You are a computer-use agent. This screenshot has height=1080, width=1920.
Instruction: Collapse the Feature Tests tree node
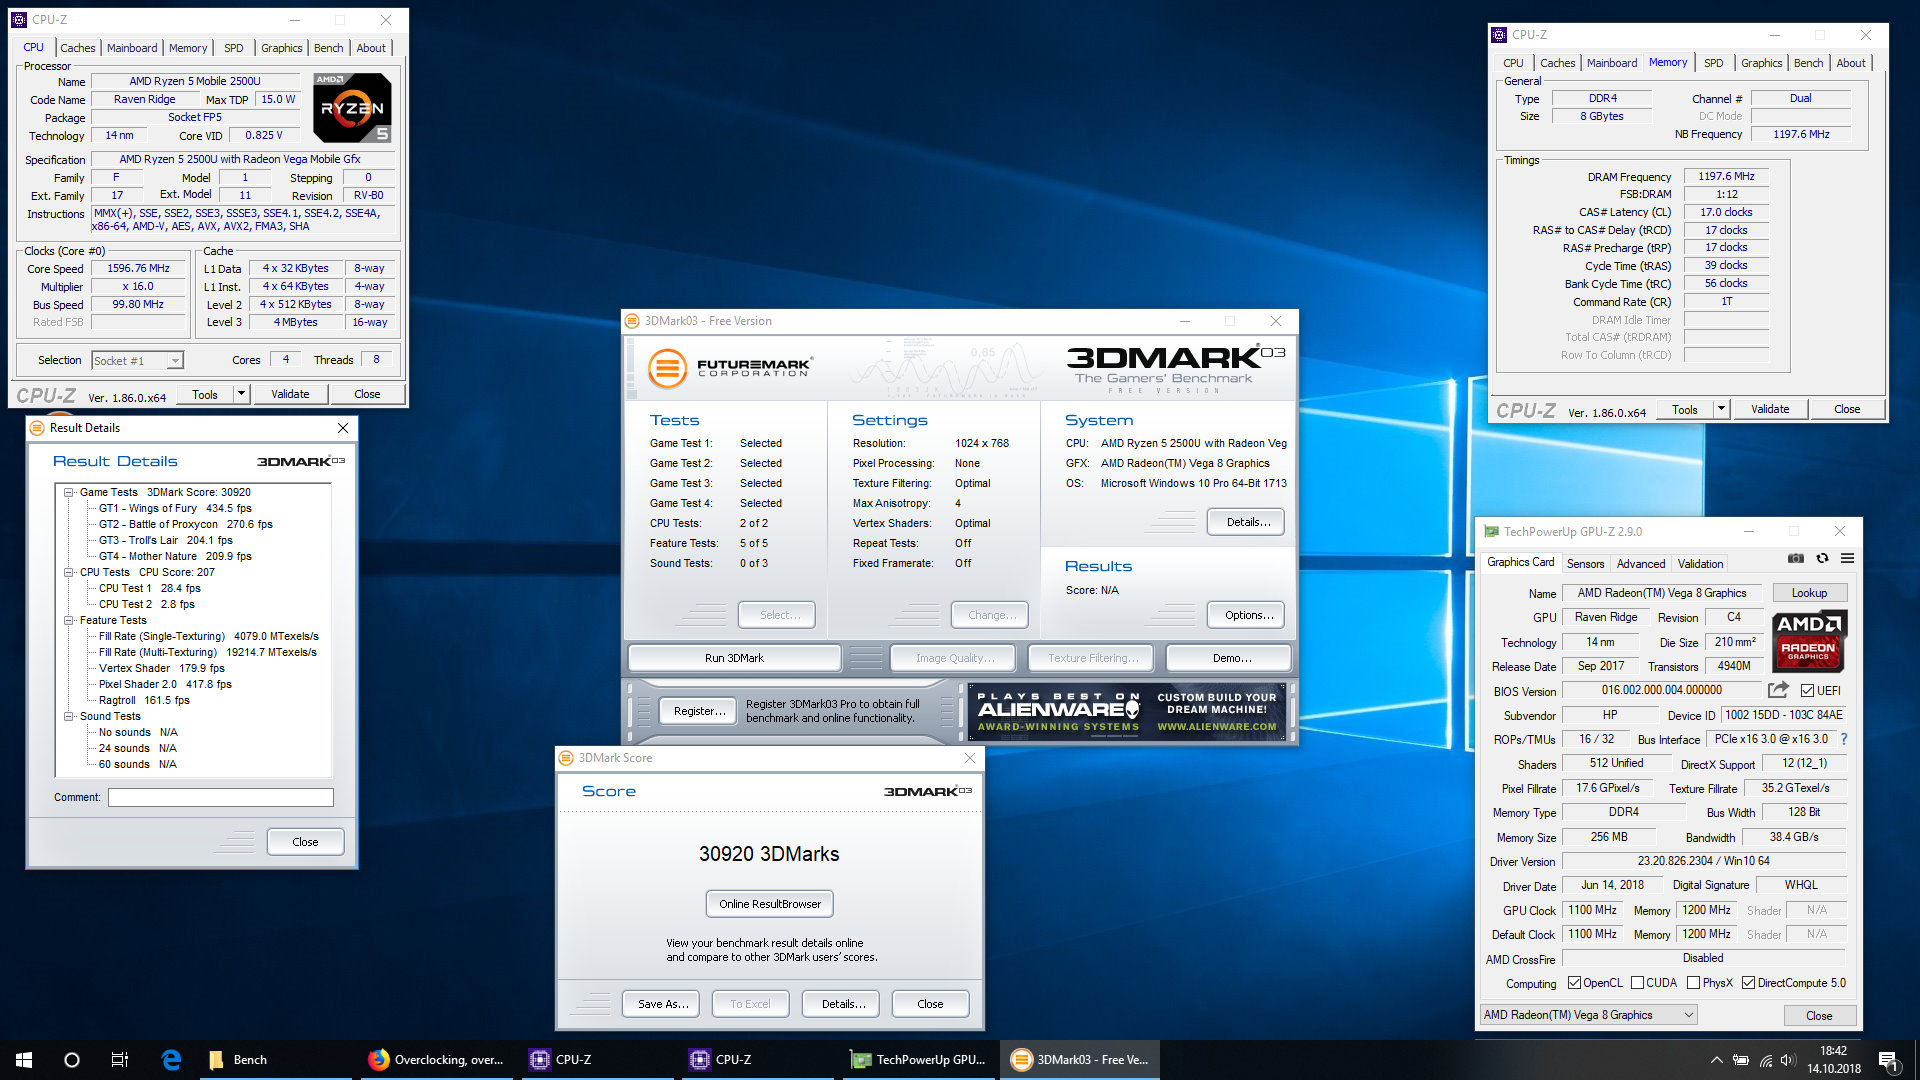tap(69, 620)
